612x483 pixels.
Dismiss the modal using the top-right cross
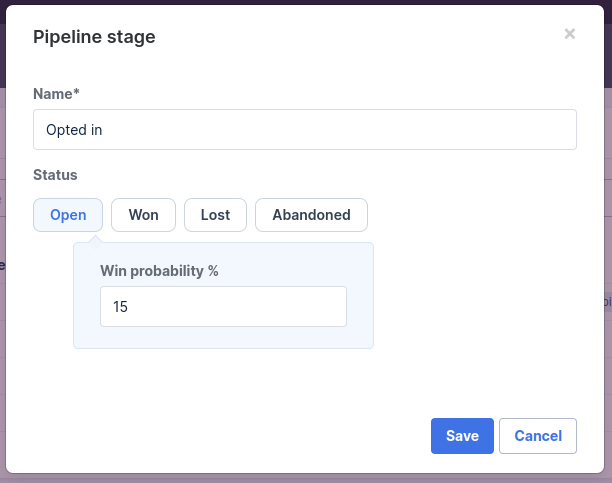[569, 34]
